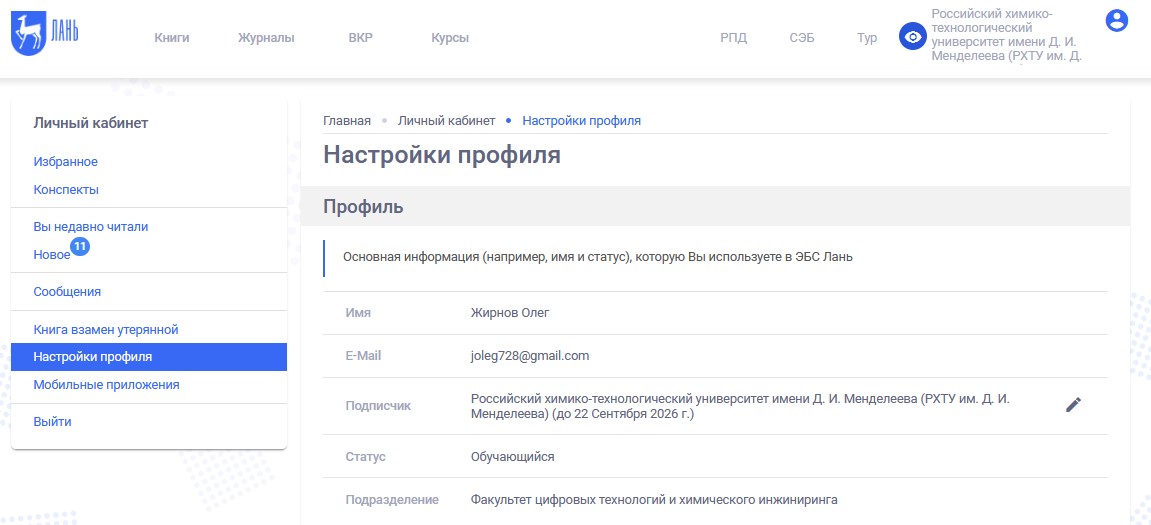Open the Тур link
The height and width of the screenshot is (525, 1151).
coord(867,38)
